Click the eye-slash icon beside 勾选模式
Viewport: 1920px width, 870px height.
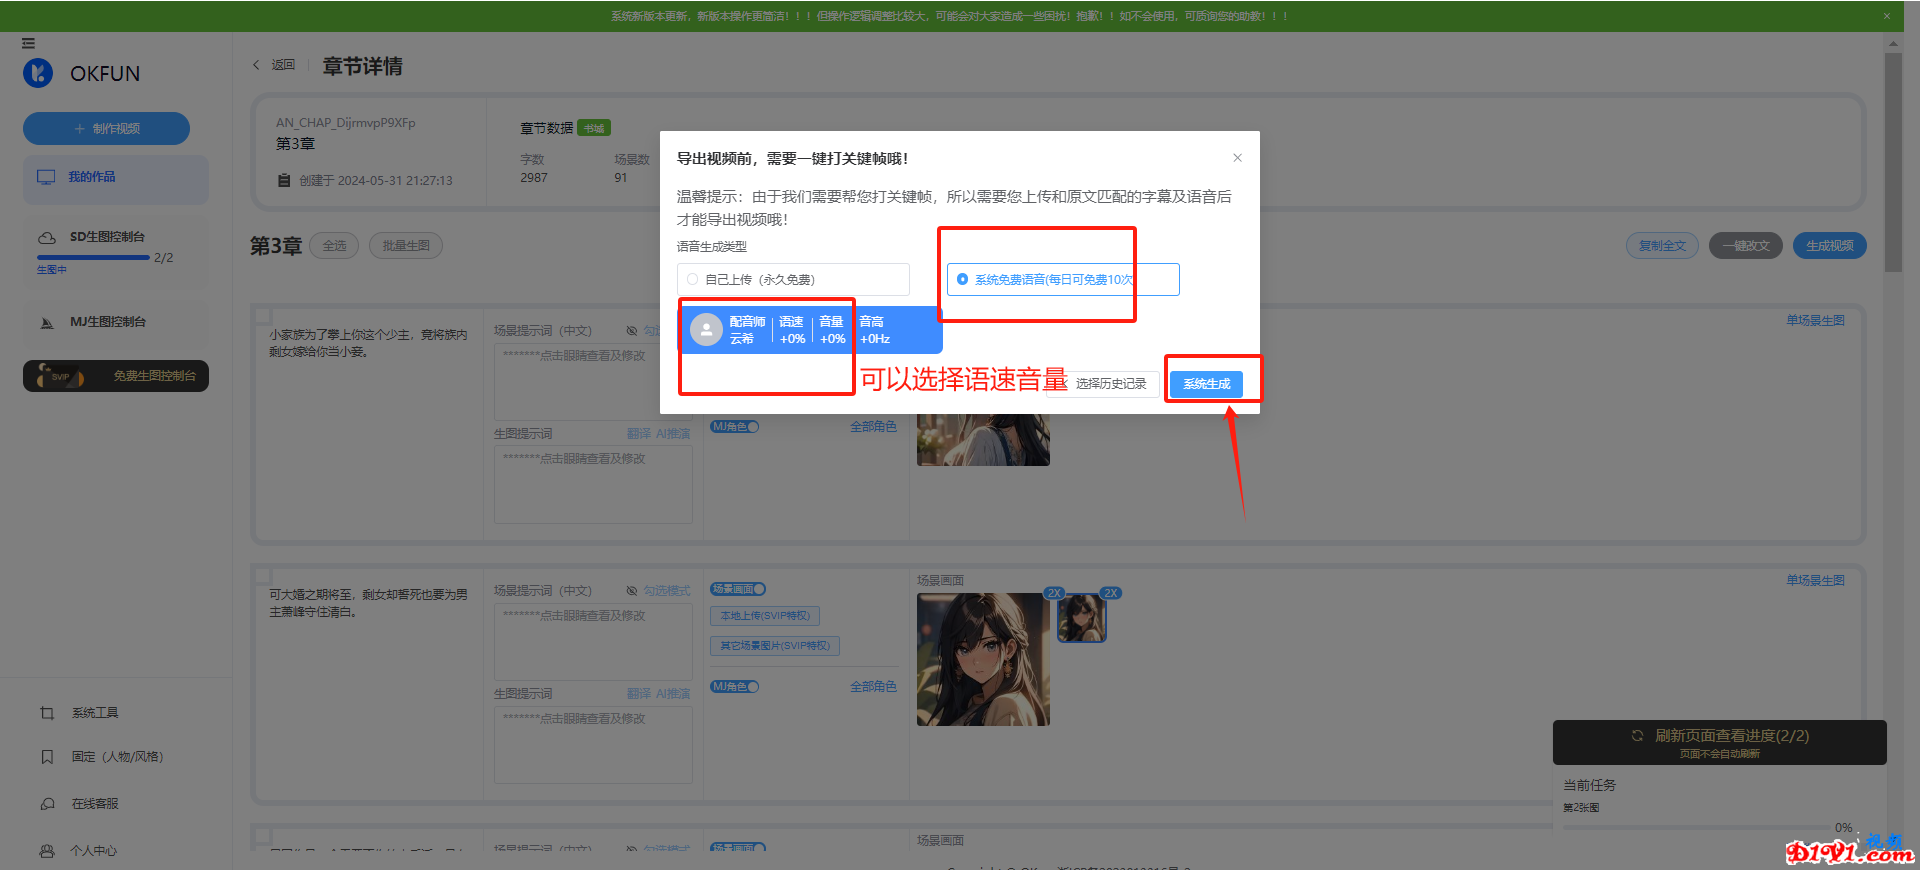(632, 591)
